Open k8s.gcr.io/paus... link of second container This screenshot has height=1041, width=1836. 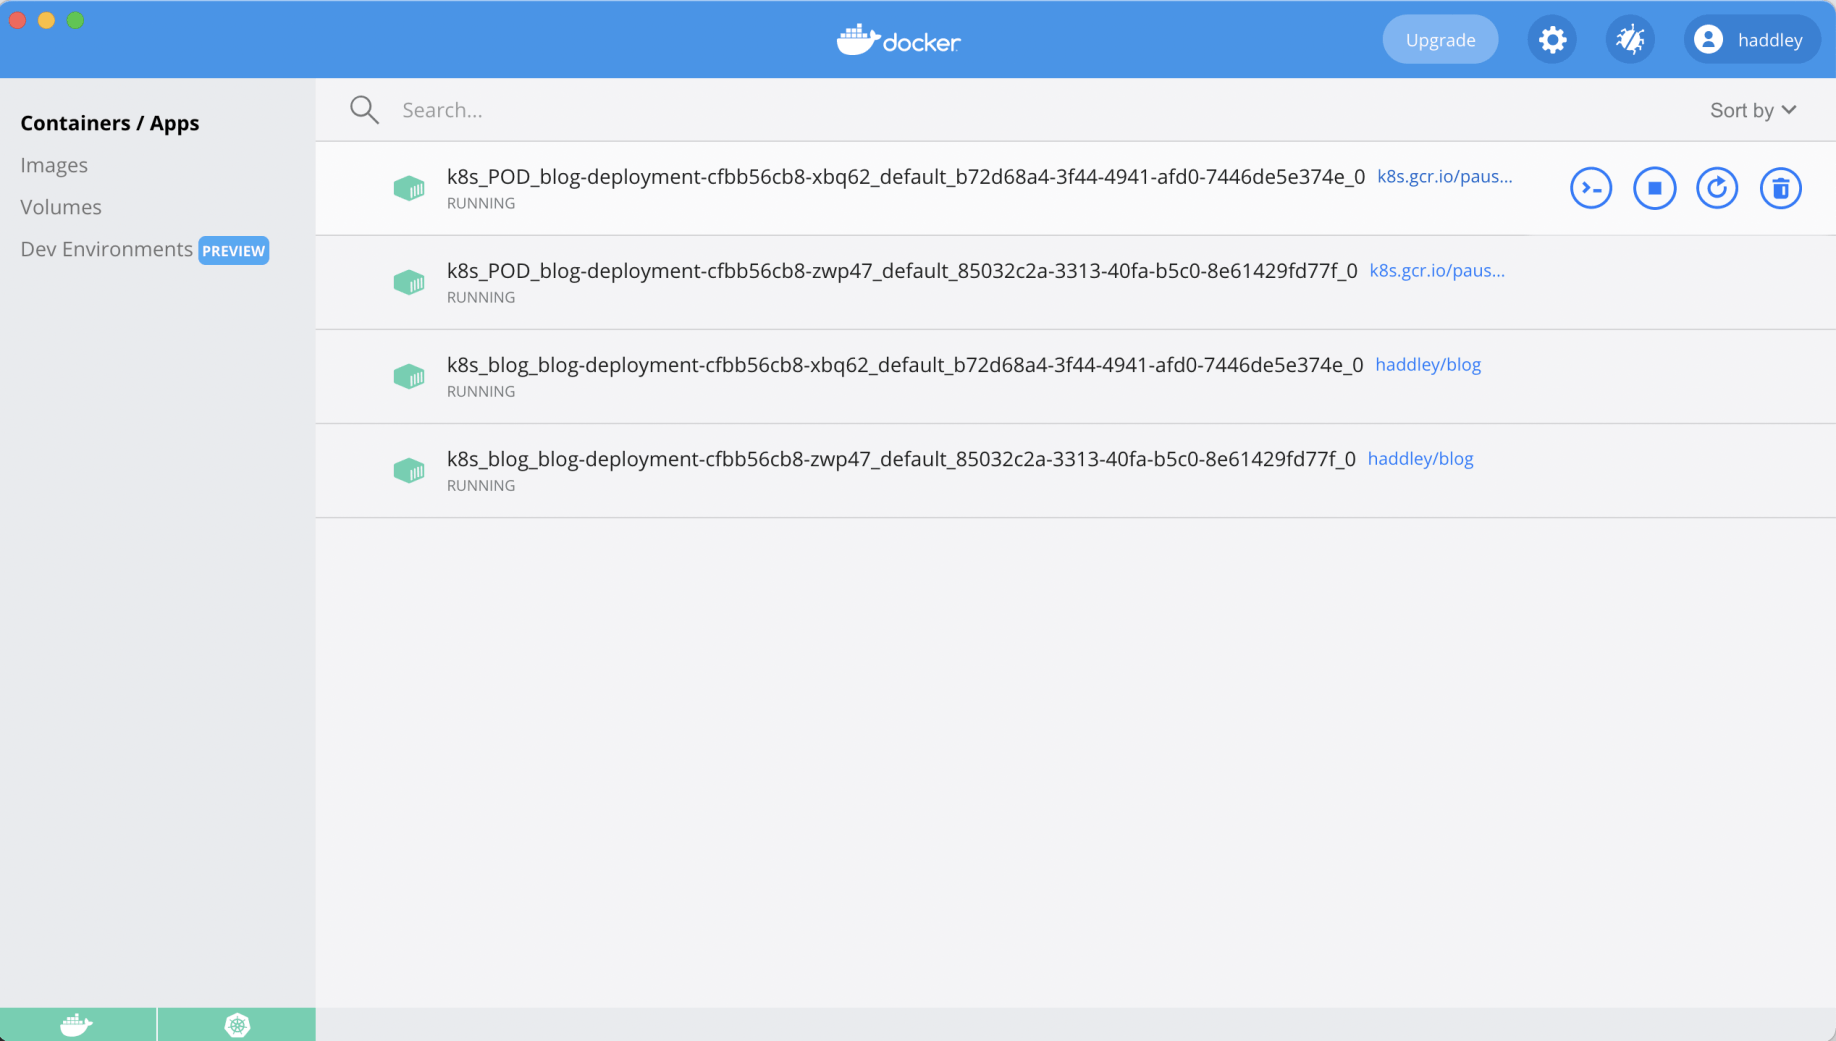pos(1436,271)
